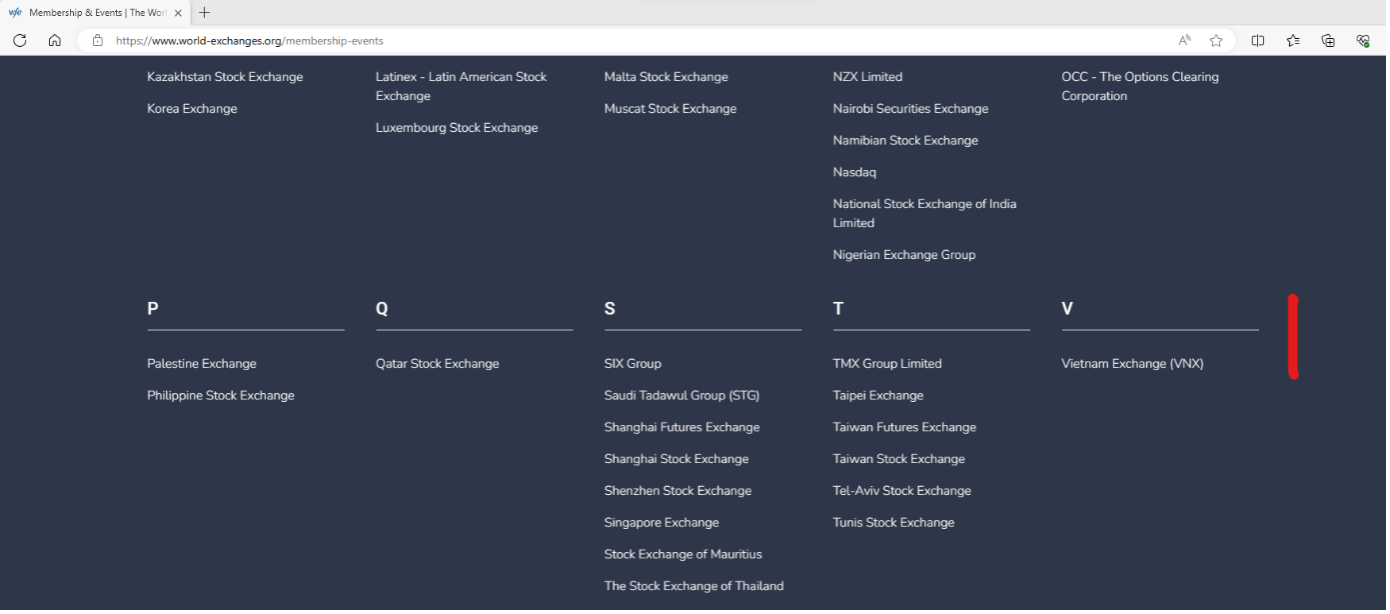Open Shenzhen Stock Exchange link
This screenshot has height=614, width=1390.
tap(678, 492)
